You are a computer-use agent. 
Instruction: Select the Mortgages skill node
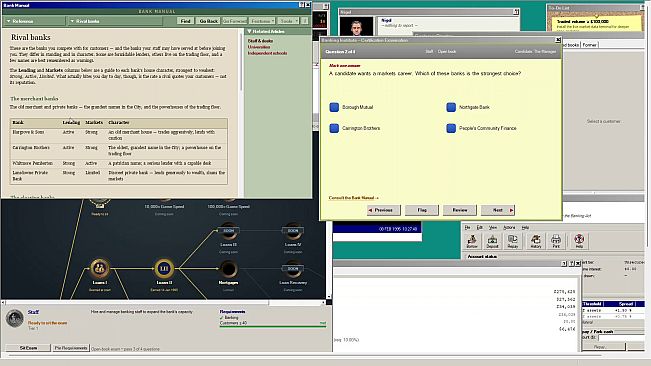point(228,269)
